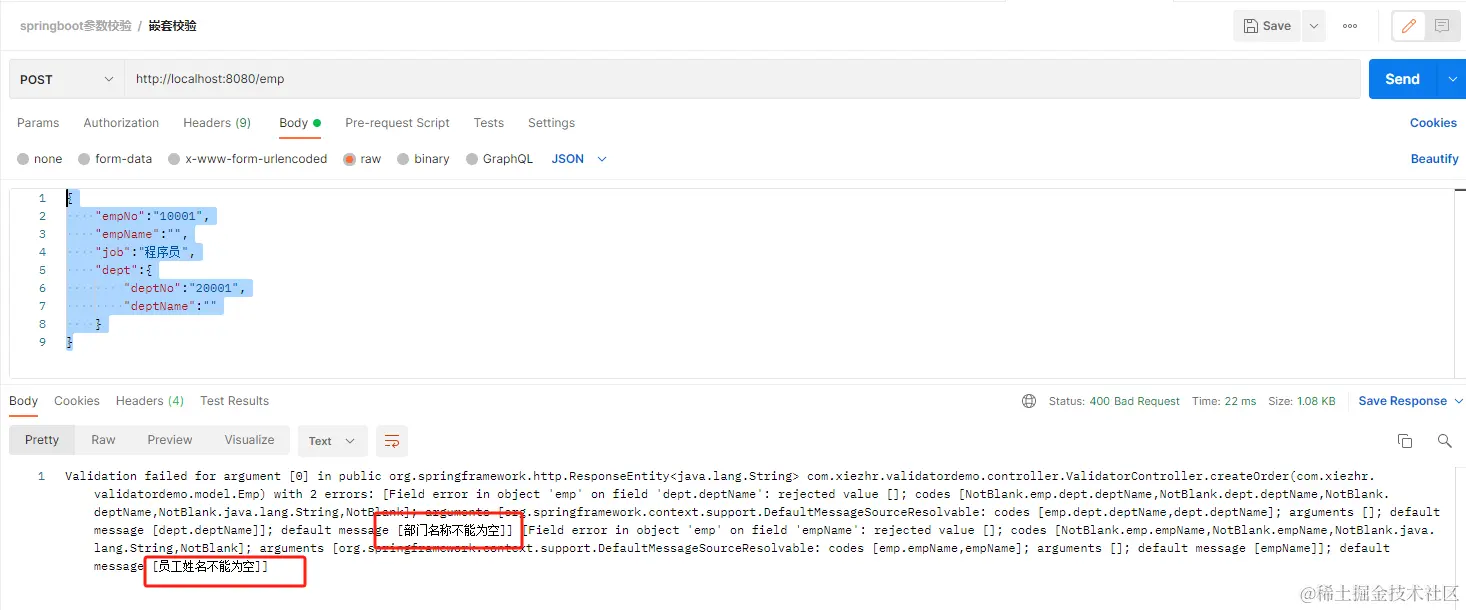Screen dimensions: 1466x610
Task: Expand the Save Response dropdown arrow
Action: pos(1458,401)
